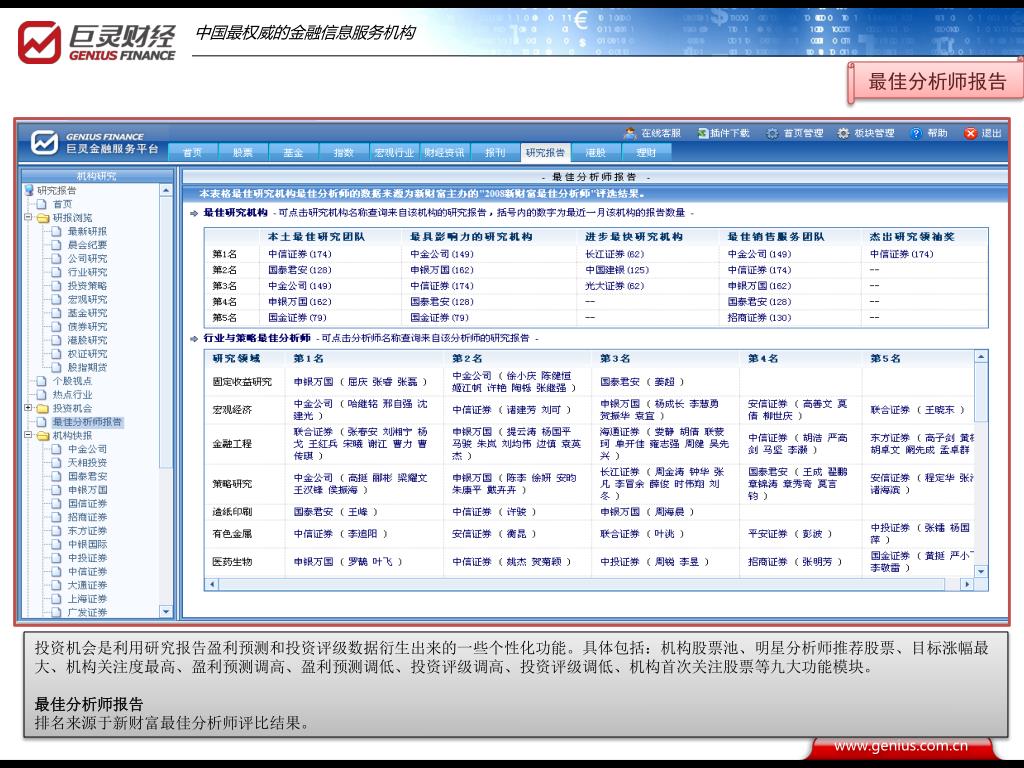Open the 报刊 tab
Screen dimensions: 1024x768
click(494, 152)
